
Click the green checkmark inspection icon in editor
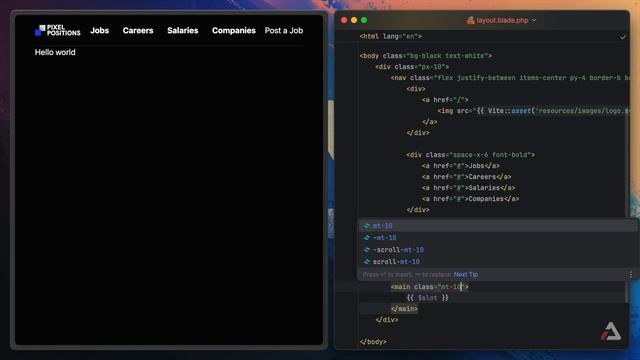623,37
